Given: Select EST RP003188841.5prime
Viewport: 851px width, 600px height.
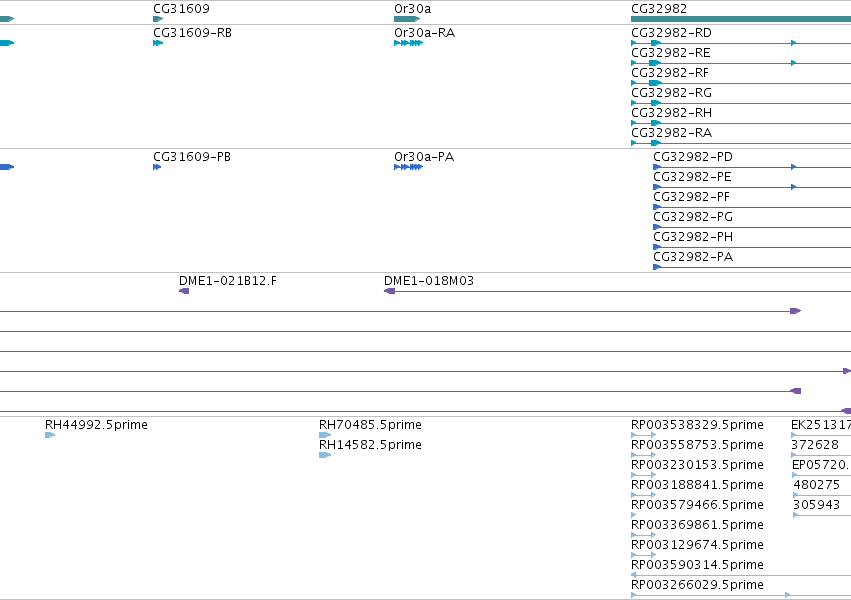Looking at the screenshot, I should [x=697, y=485].
